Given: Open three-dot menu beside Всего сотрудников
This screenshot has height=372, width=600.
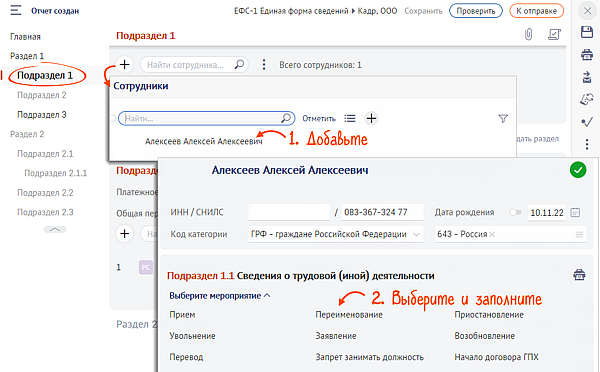Looking at the screenshot, I should [264, 64].
